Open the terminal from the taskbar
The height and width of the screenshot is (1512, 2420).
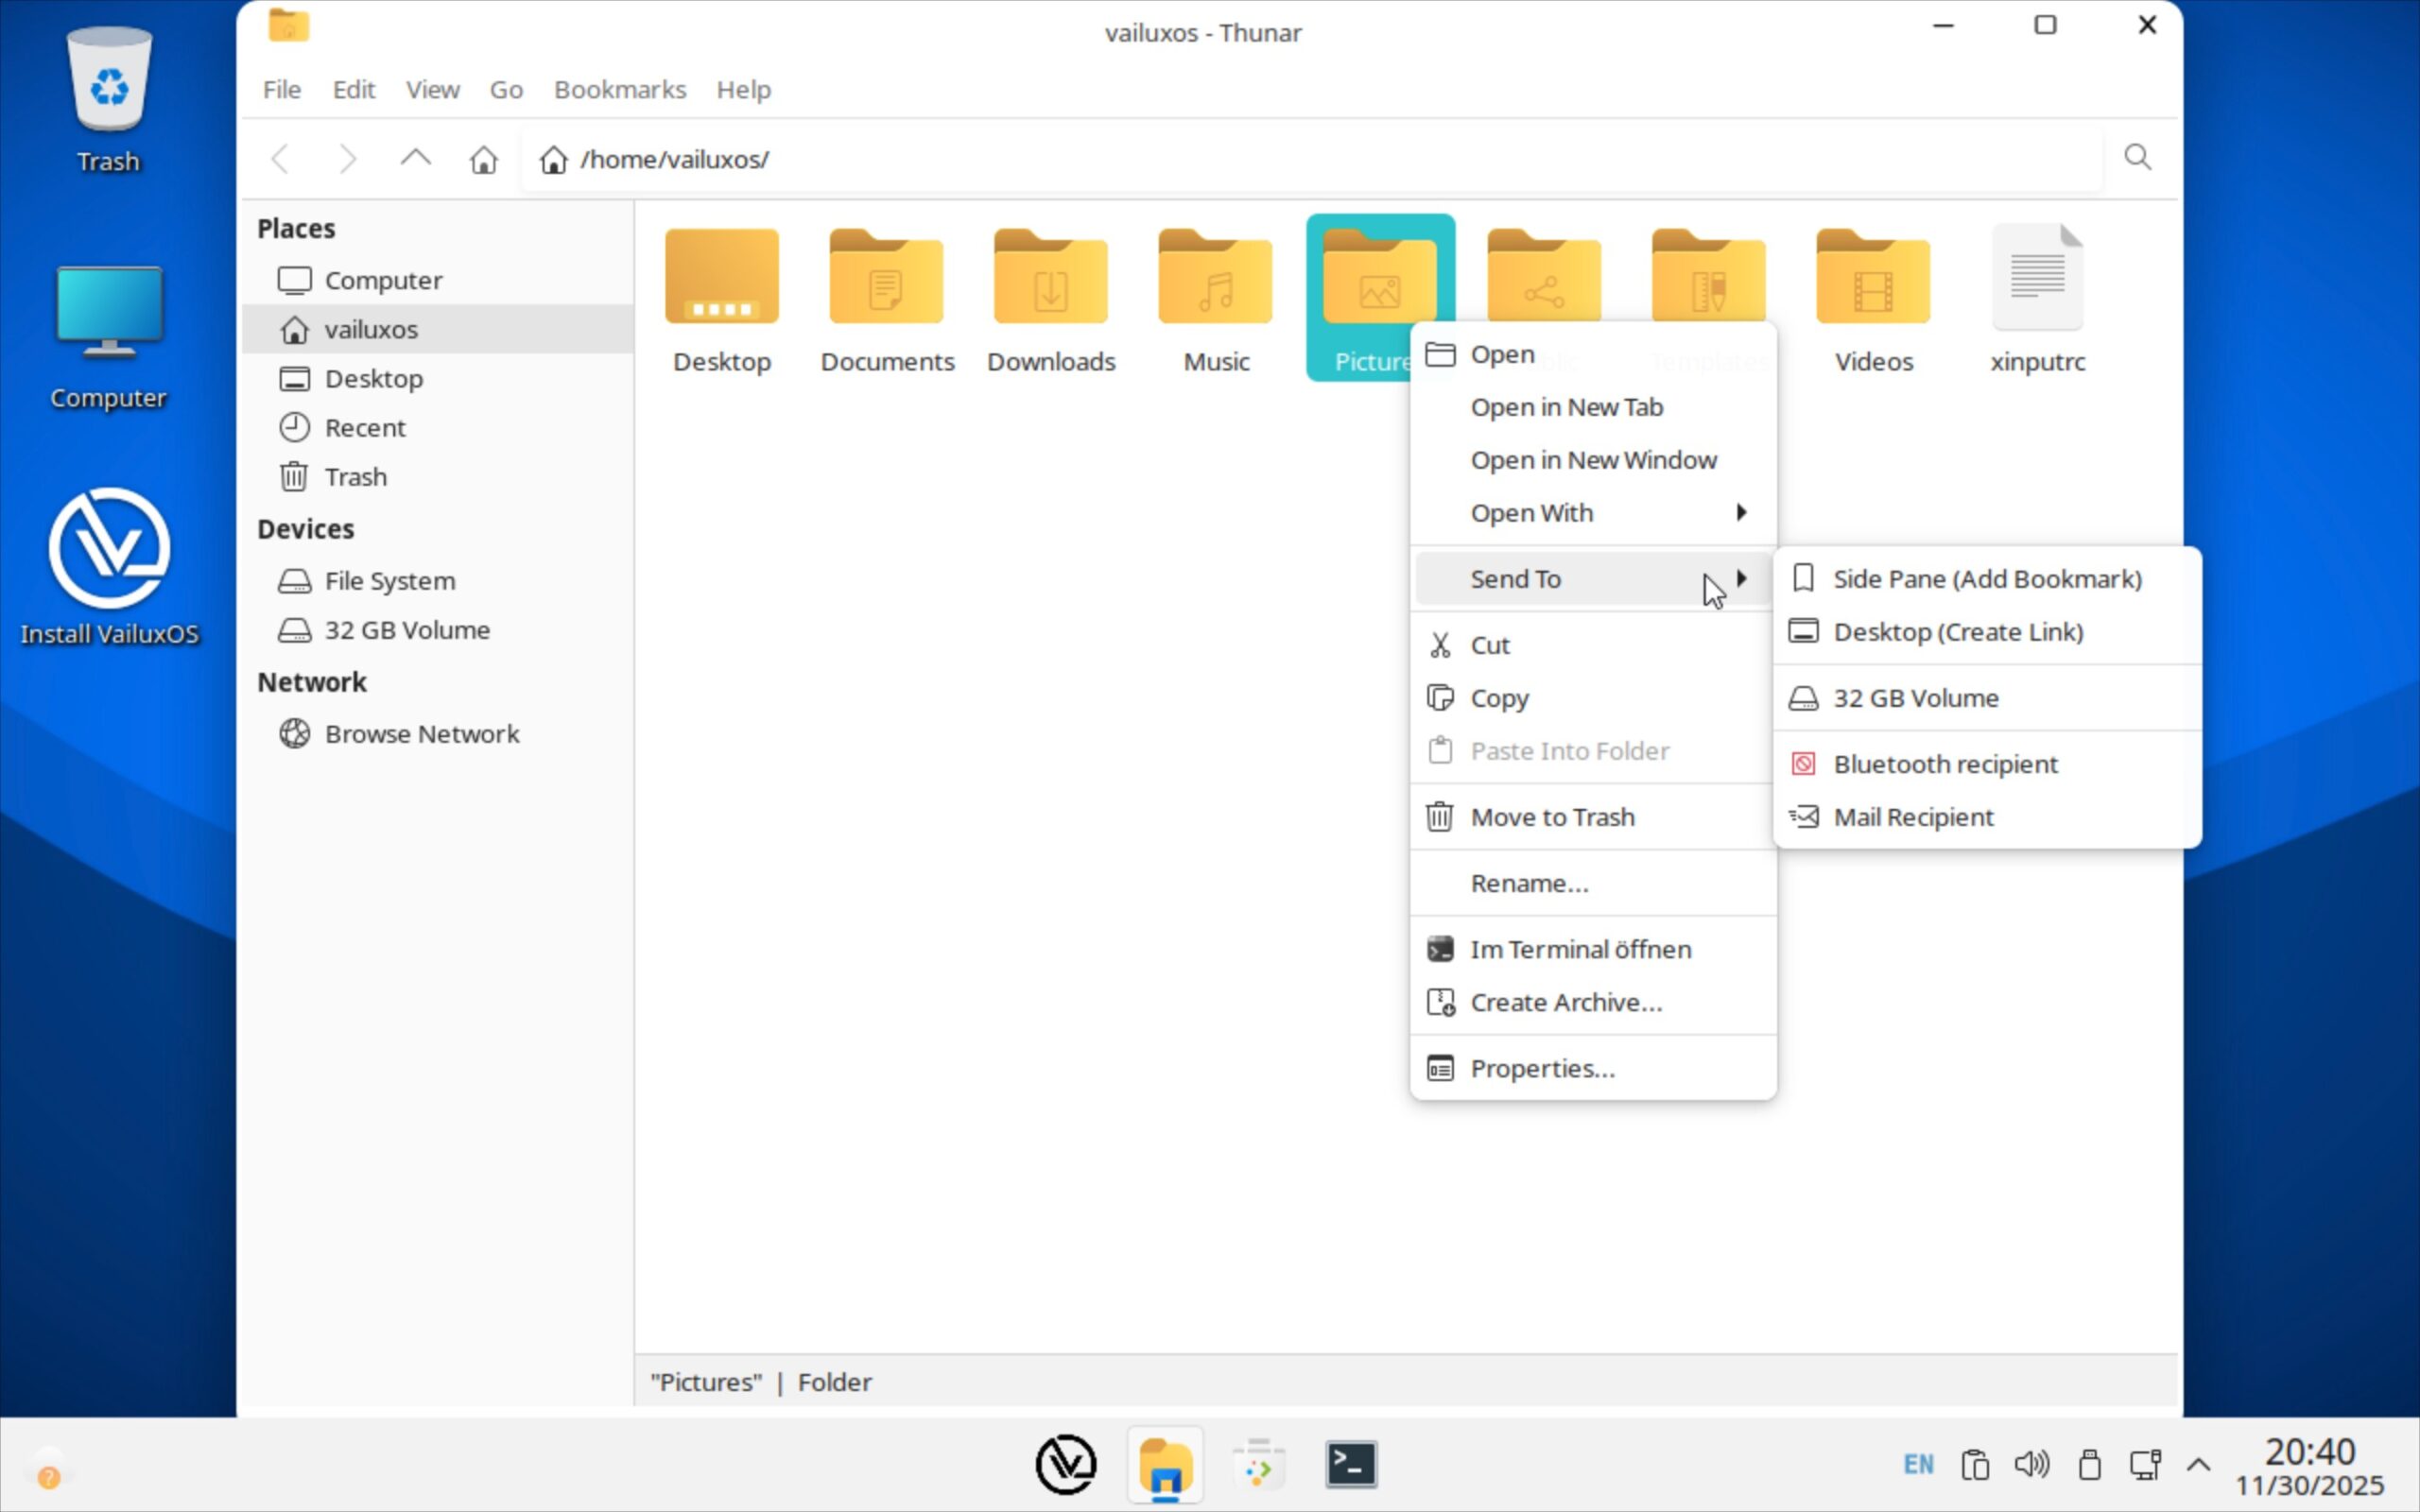[x=1350, y=1465]
